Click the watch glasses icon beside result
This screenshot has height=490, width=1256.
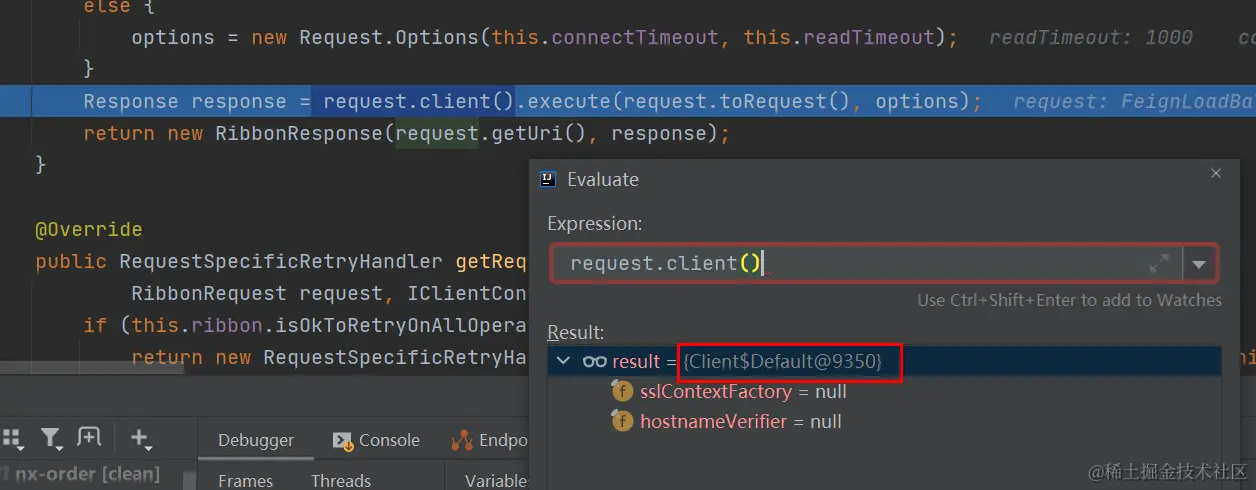[595, 362]
